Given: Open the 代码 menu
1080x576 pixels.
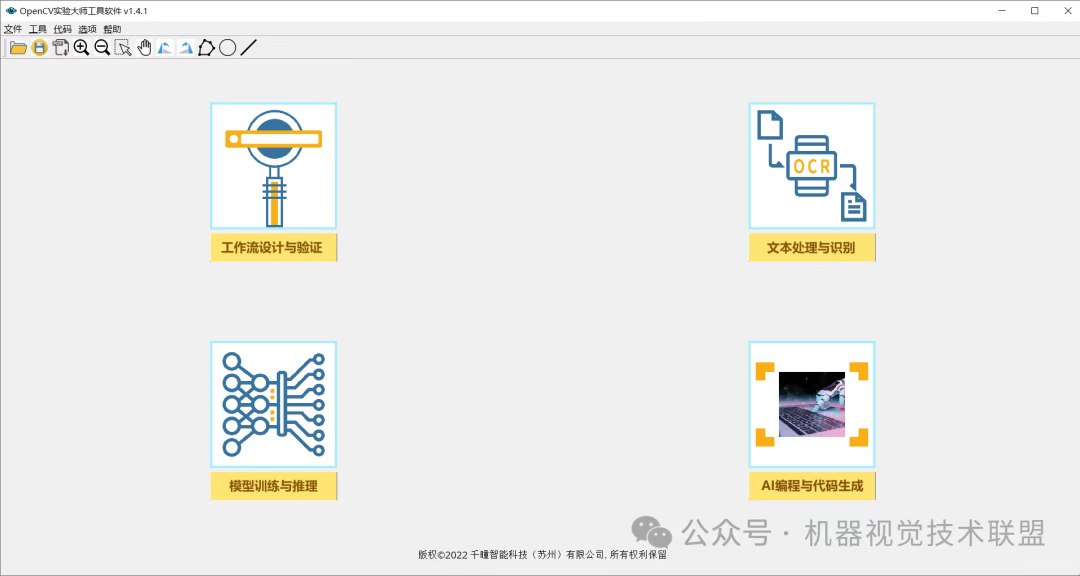Looking at the screenshot, I should pos(63,28).
